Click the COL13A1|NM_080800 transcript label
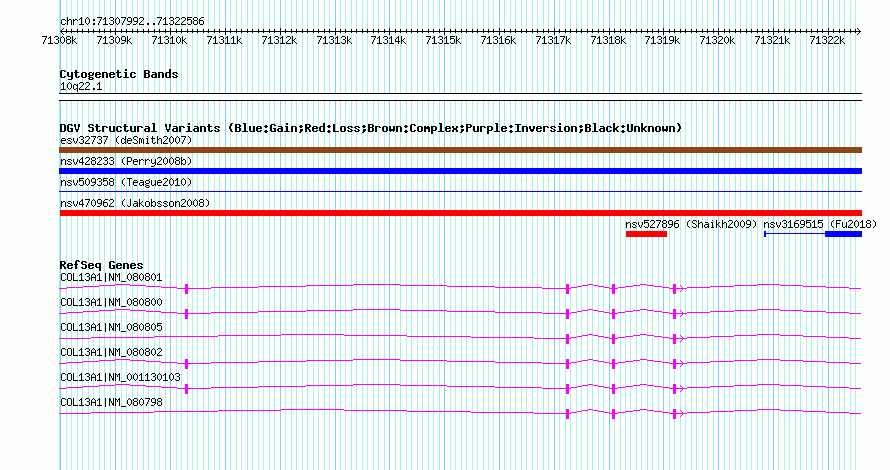890x470 pixels. point(111,303)
